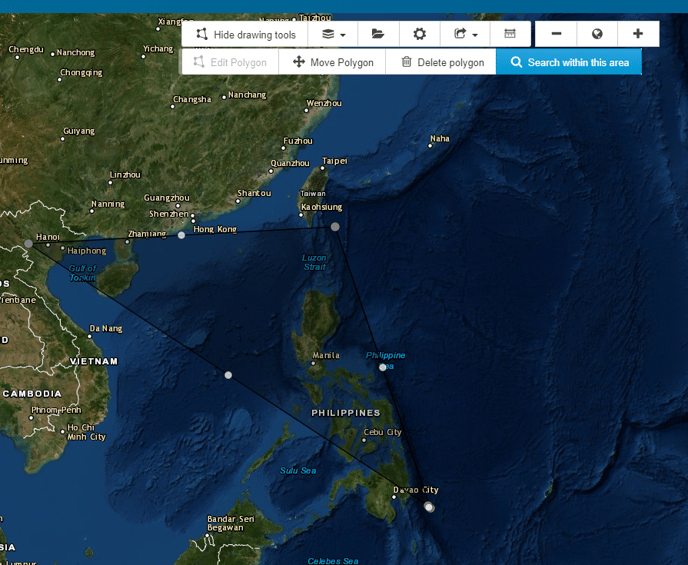Viewport: 688px width, 565px height.
Task: Click the globe full-extent icon
Action: (597, 34)
